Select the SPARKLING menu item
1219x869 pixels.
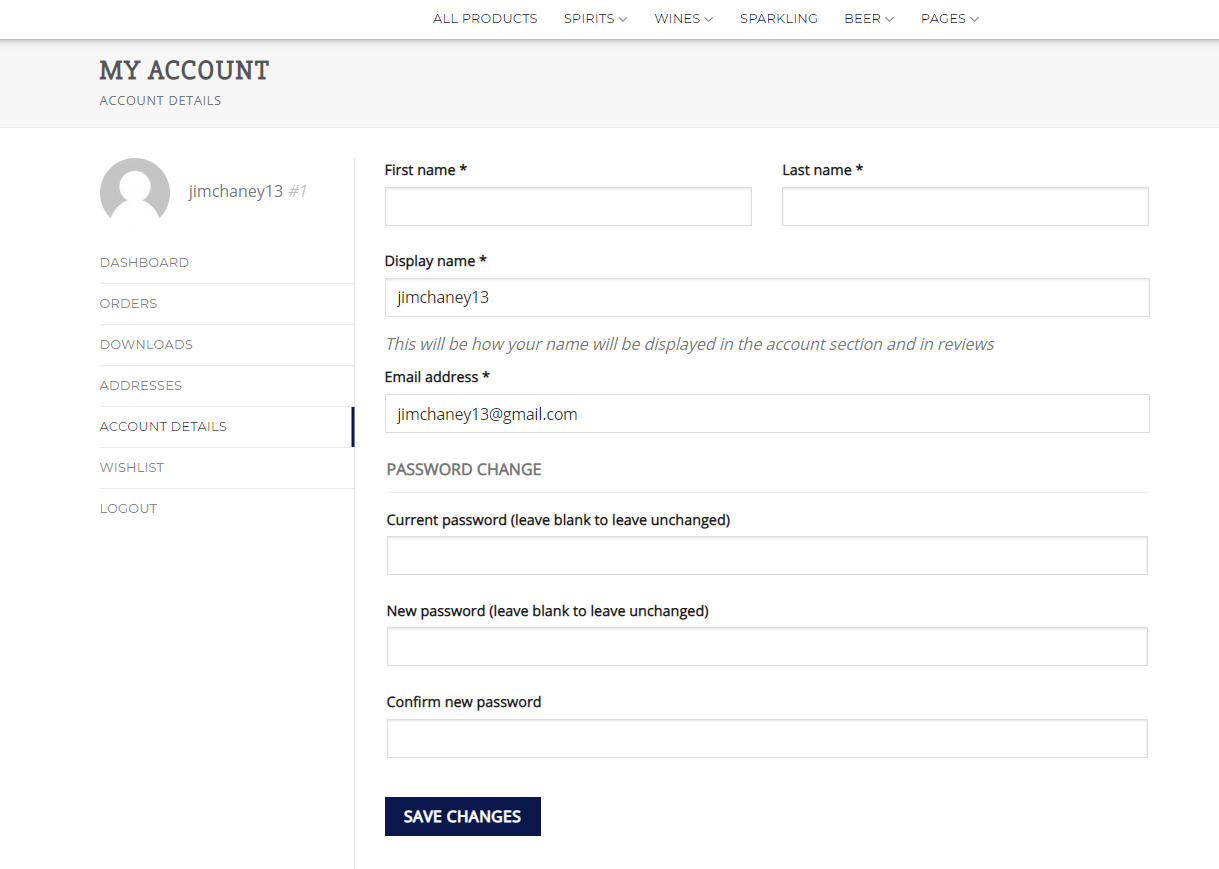click(778, 18)
